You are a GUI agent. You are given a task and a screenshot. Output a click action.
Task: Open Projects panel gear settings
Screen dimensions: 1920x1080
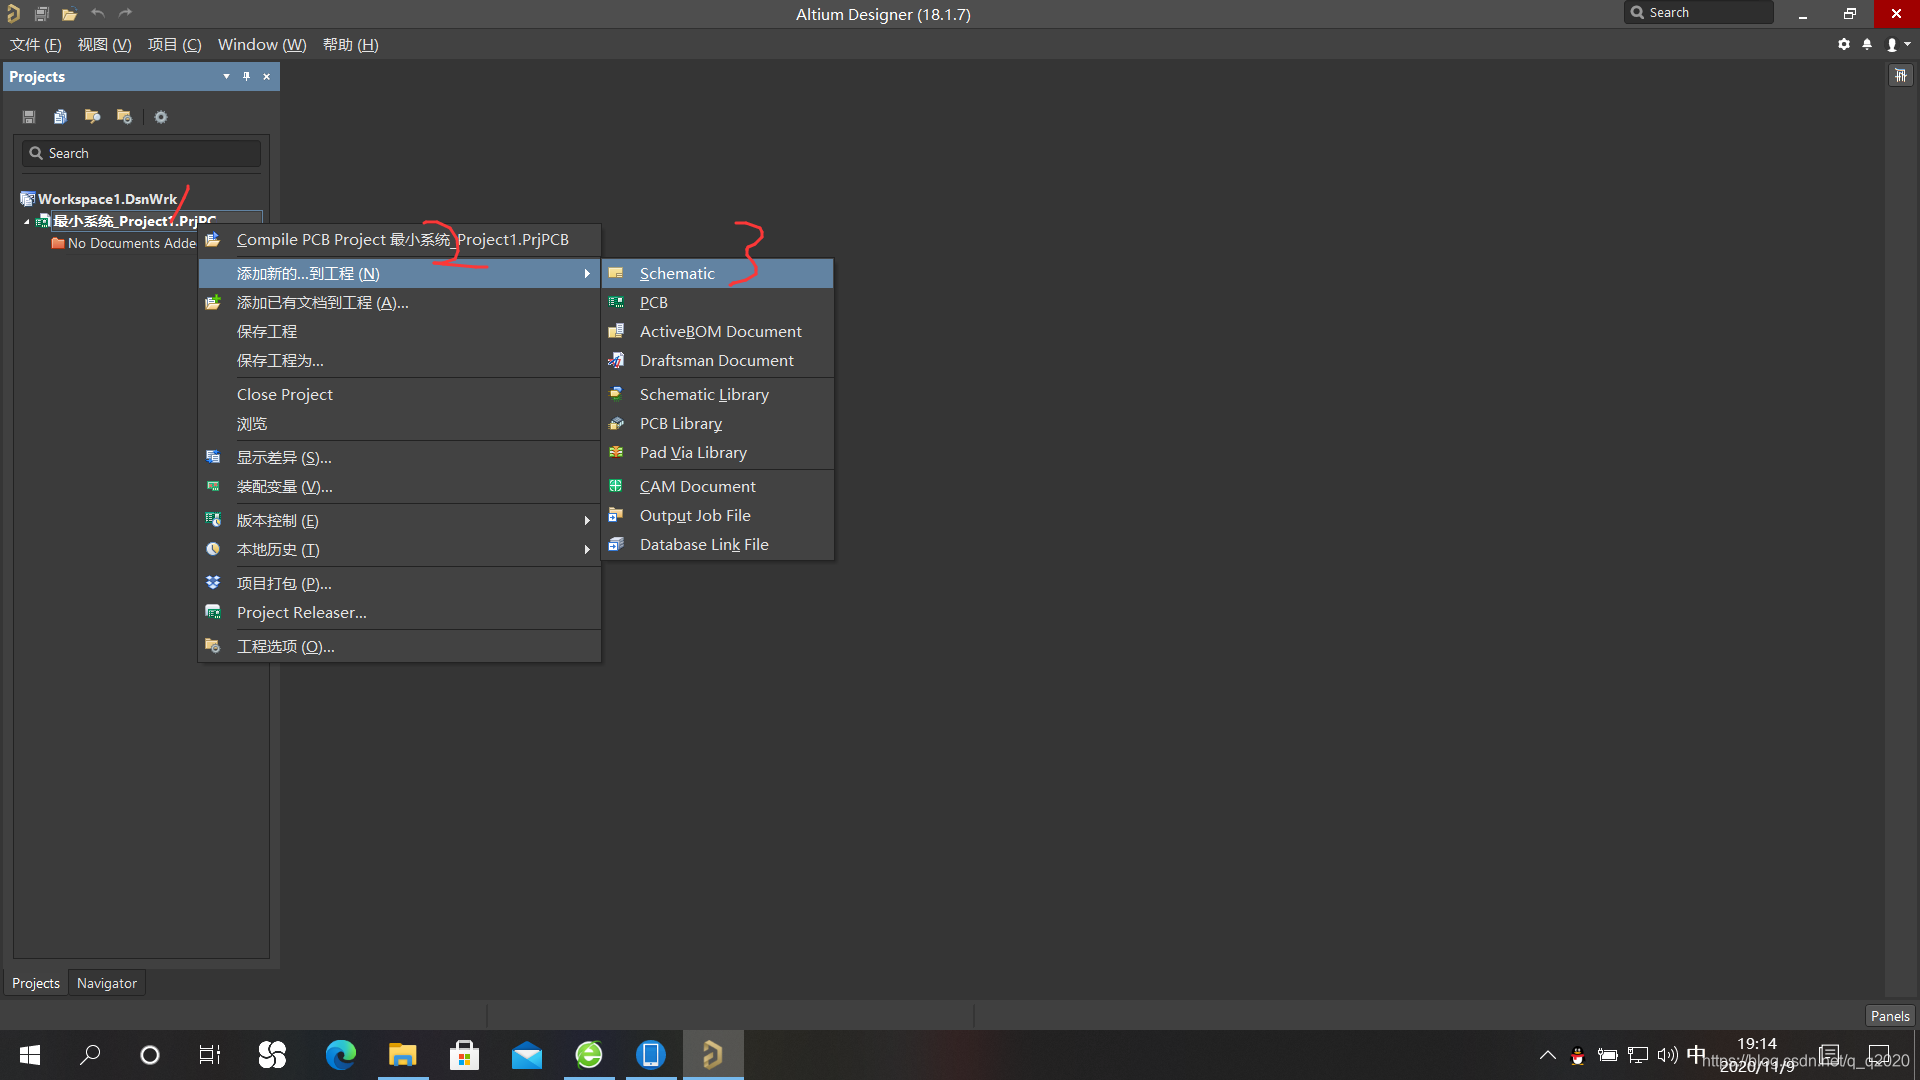161,117
